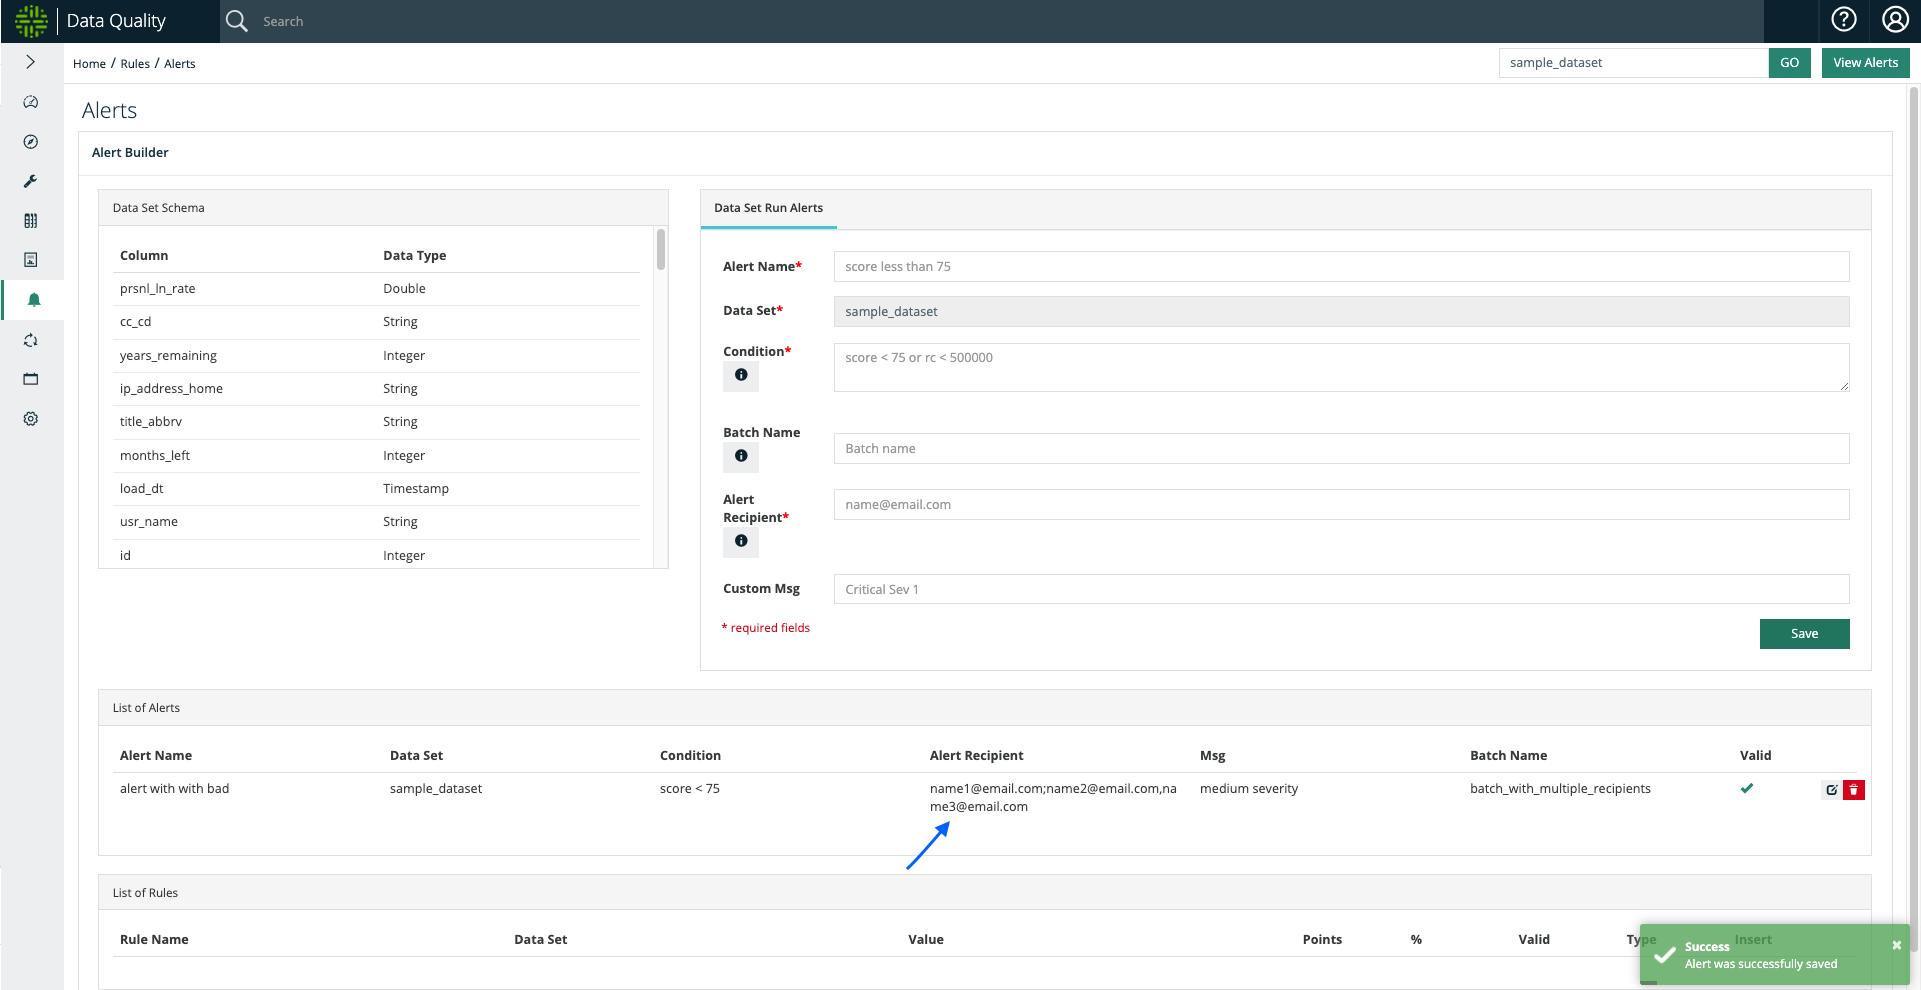Open the Explorer compass icon in sidebar
Viewport: 1921px width, 990px height.
pyautogui.click(x=31, y=142)
